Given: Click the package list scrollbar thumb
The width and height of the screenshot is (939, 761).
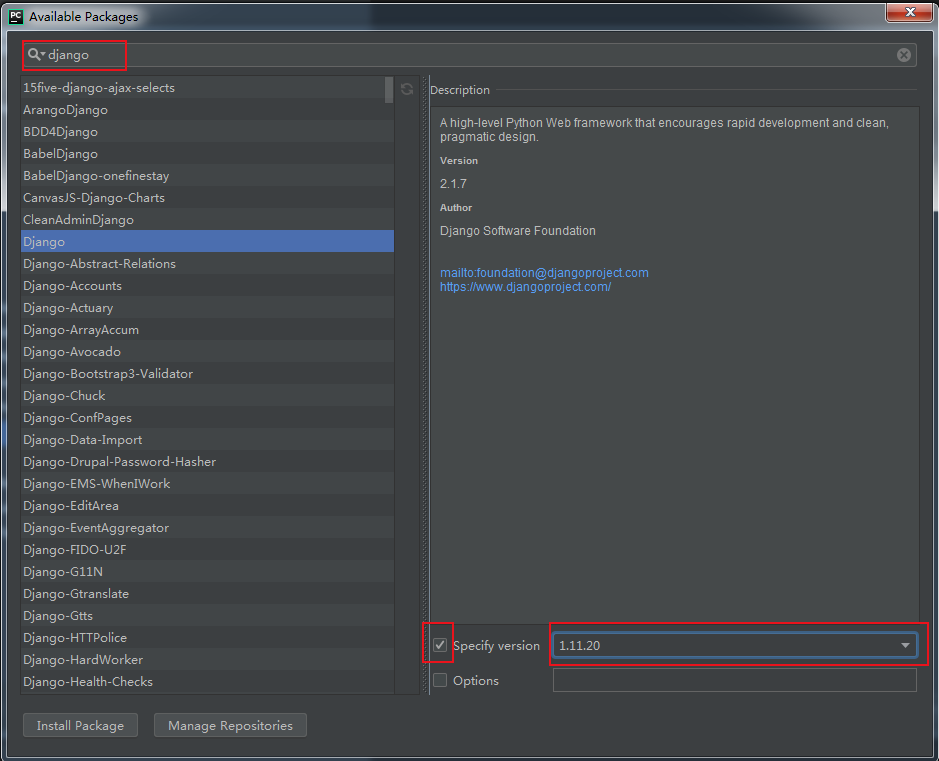Looking at the screenshot, I should point(389,90).
